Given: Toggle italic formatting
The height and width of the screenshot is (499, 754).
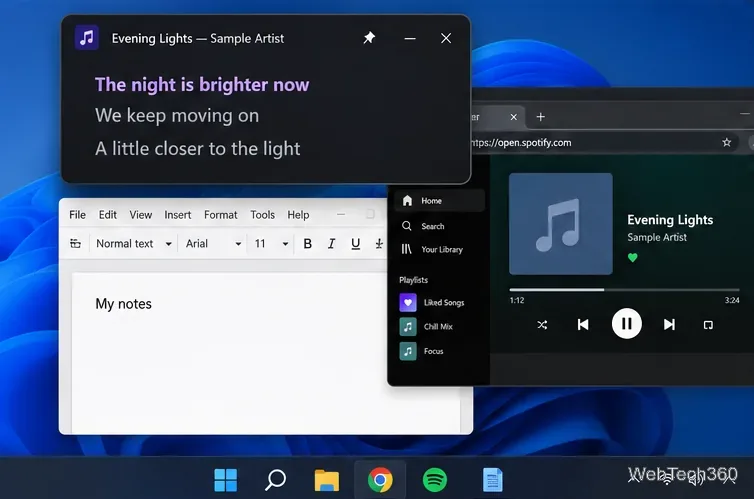Looking at the screenshot, I should (331, 244).
